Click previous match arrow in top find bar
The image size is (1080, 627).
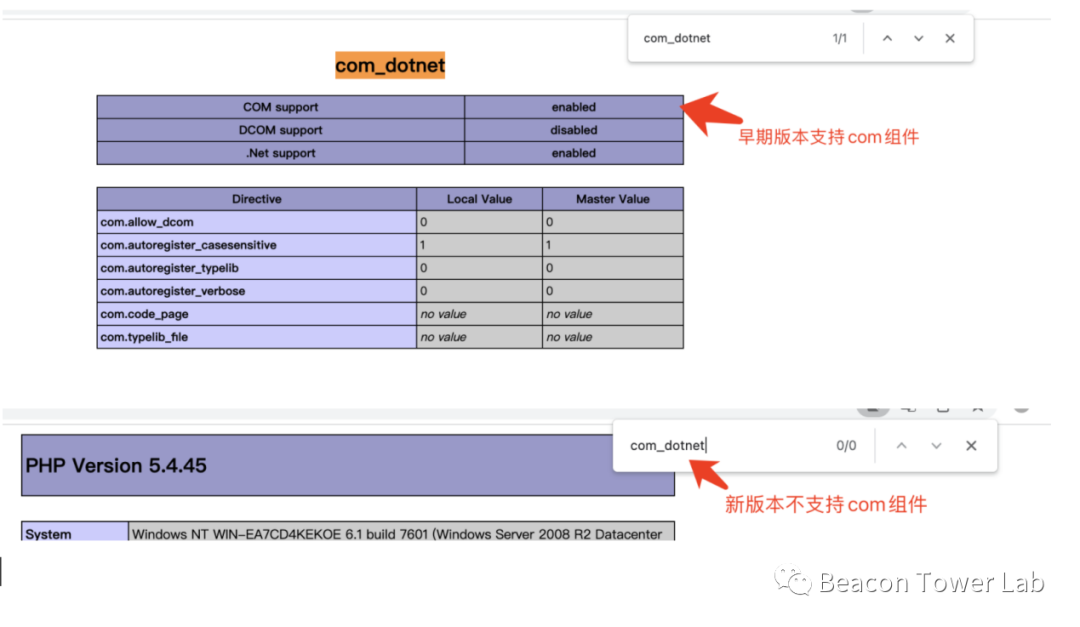pos(887,38)
